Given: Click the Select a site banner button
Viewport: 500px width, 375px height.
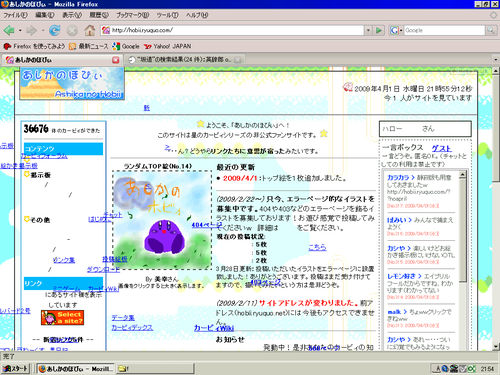Looking at the screenshot, I should 62,318.
